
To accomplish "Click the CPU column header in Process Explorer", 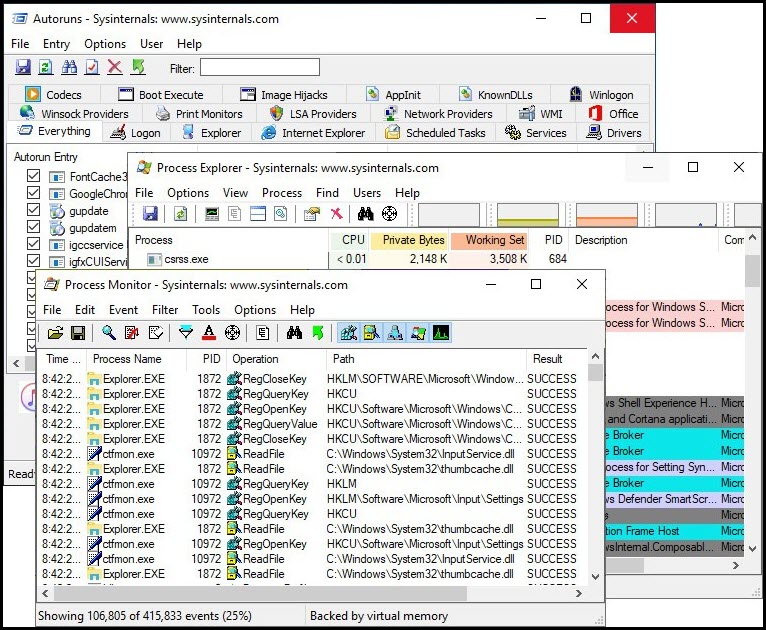I will click(x=350, y=240).
